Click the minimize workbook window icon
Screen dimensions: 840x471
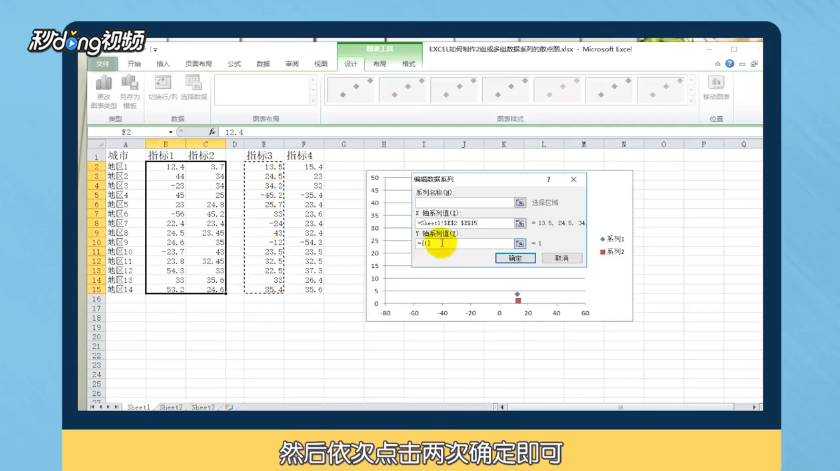click(742, 64)
